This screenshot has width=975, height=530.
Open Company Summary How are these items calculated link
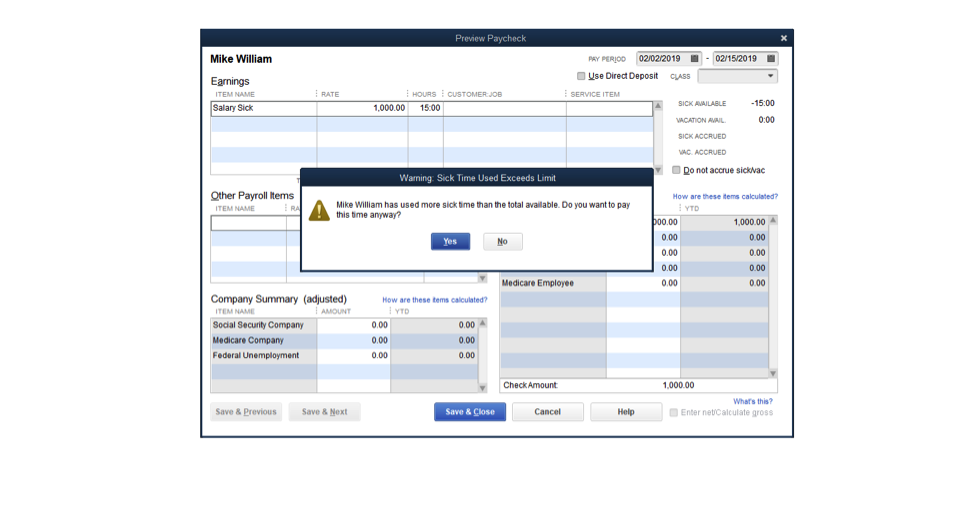tap(434, 300)
